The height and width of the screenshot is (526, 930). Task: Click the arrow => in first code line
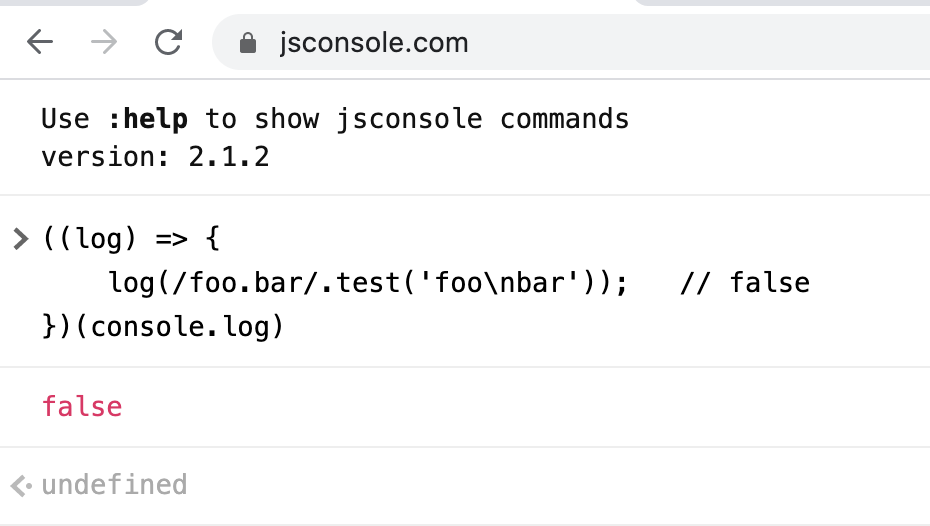(x=171, y=240)
